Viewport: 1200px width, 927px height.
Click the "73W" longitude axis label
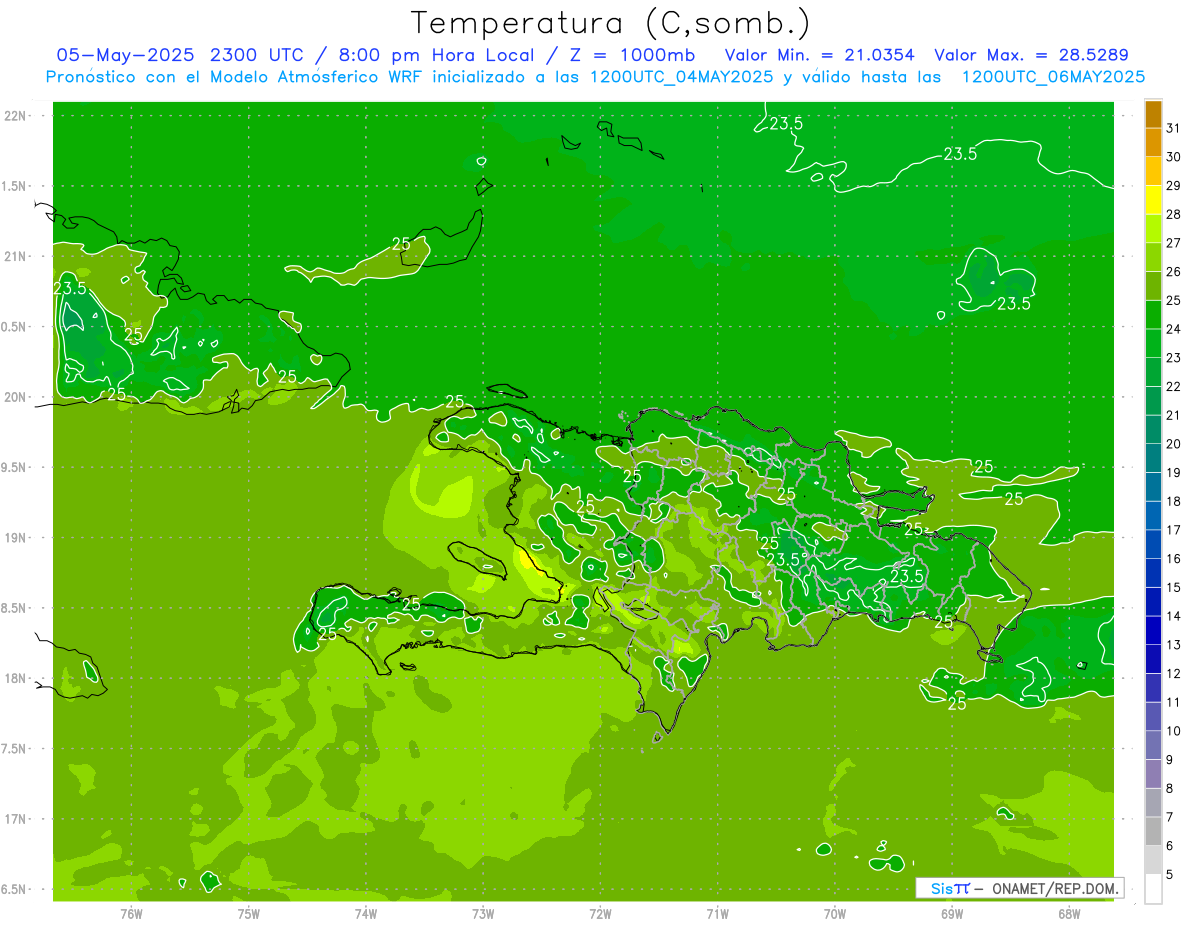coord(483,914)
